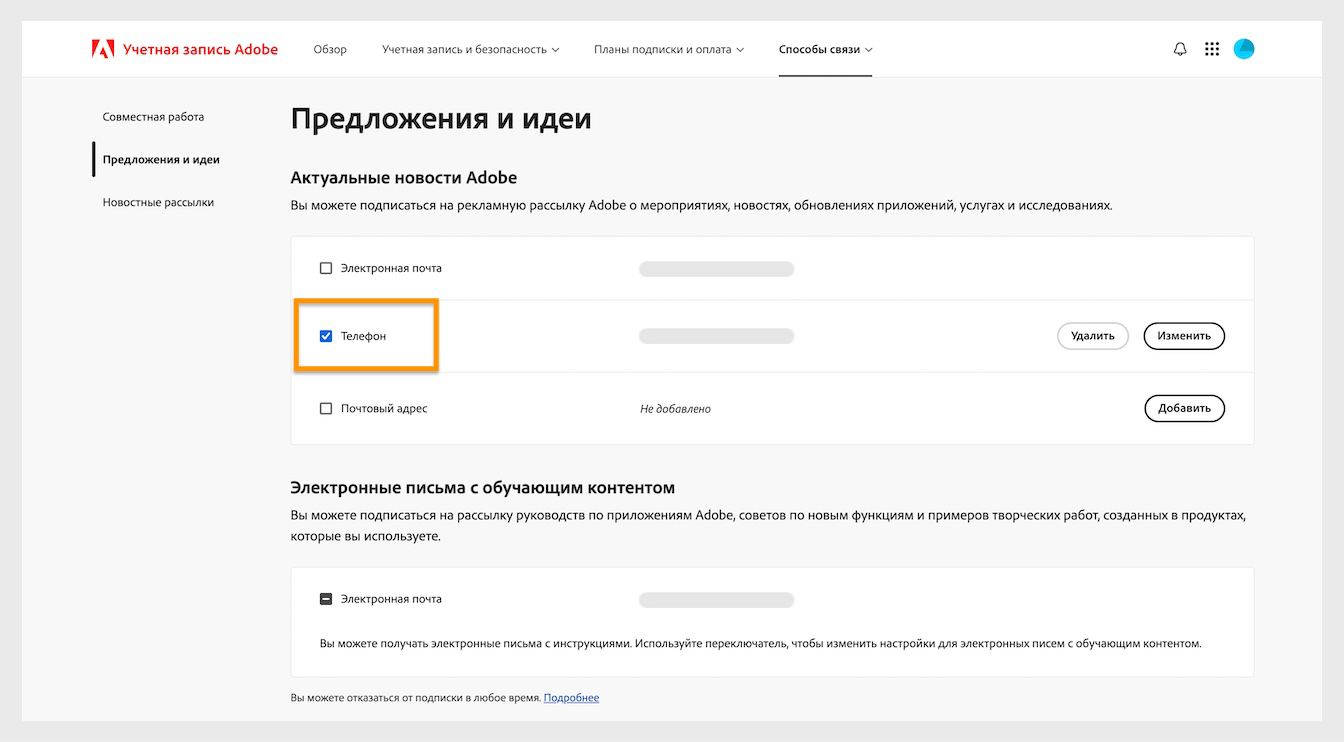1344x742 pixels.
Task: Click Учетная запись Adobe header text
Action: (x=198, y=47)
